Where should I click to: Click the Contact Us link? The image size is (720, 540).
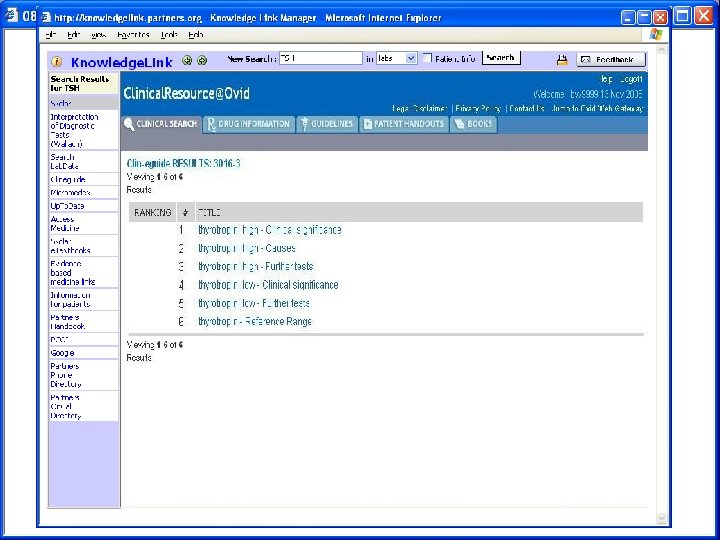527,109
